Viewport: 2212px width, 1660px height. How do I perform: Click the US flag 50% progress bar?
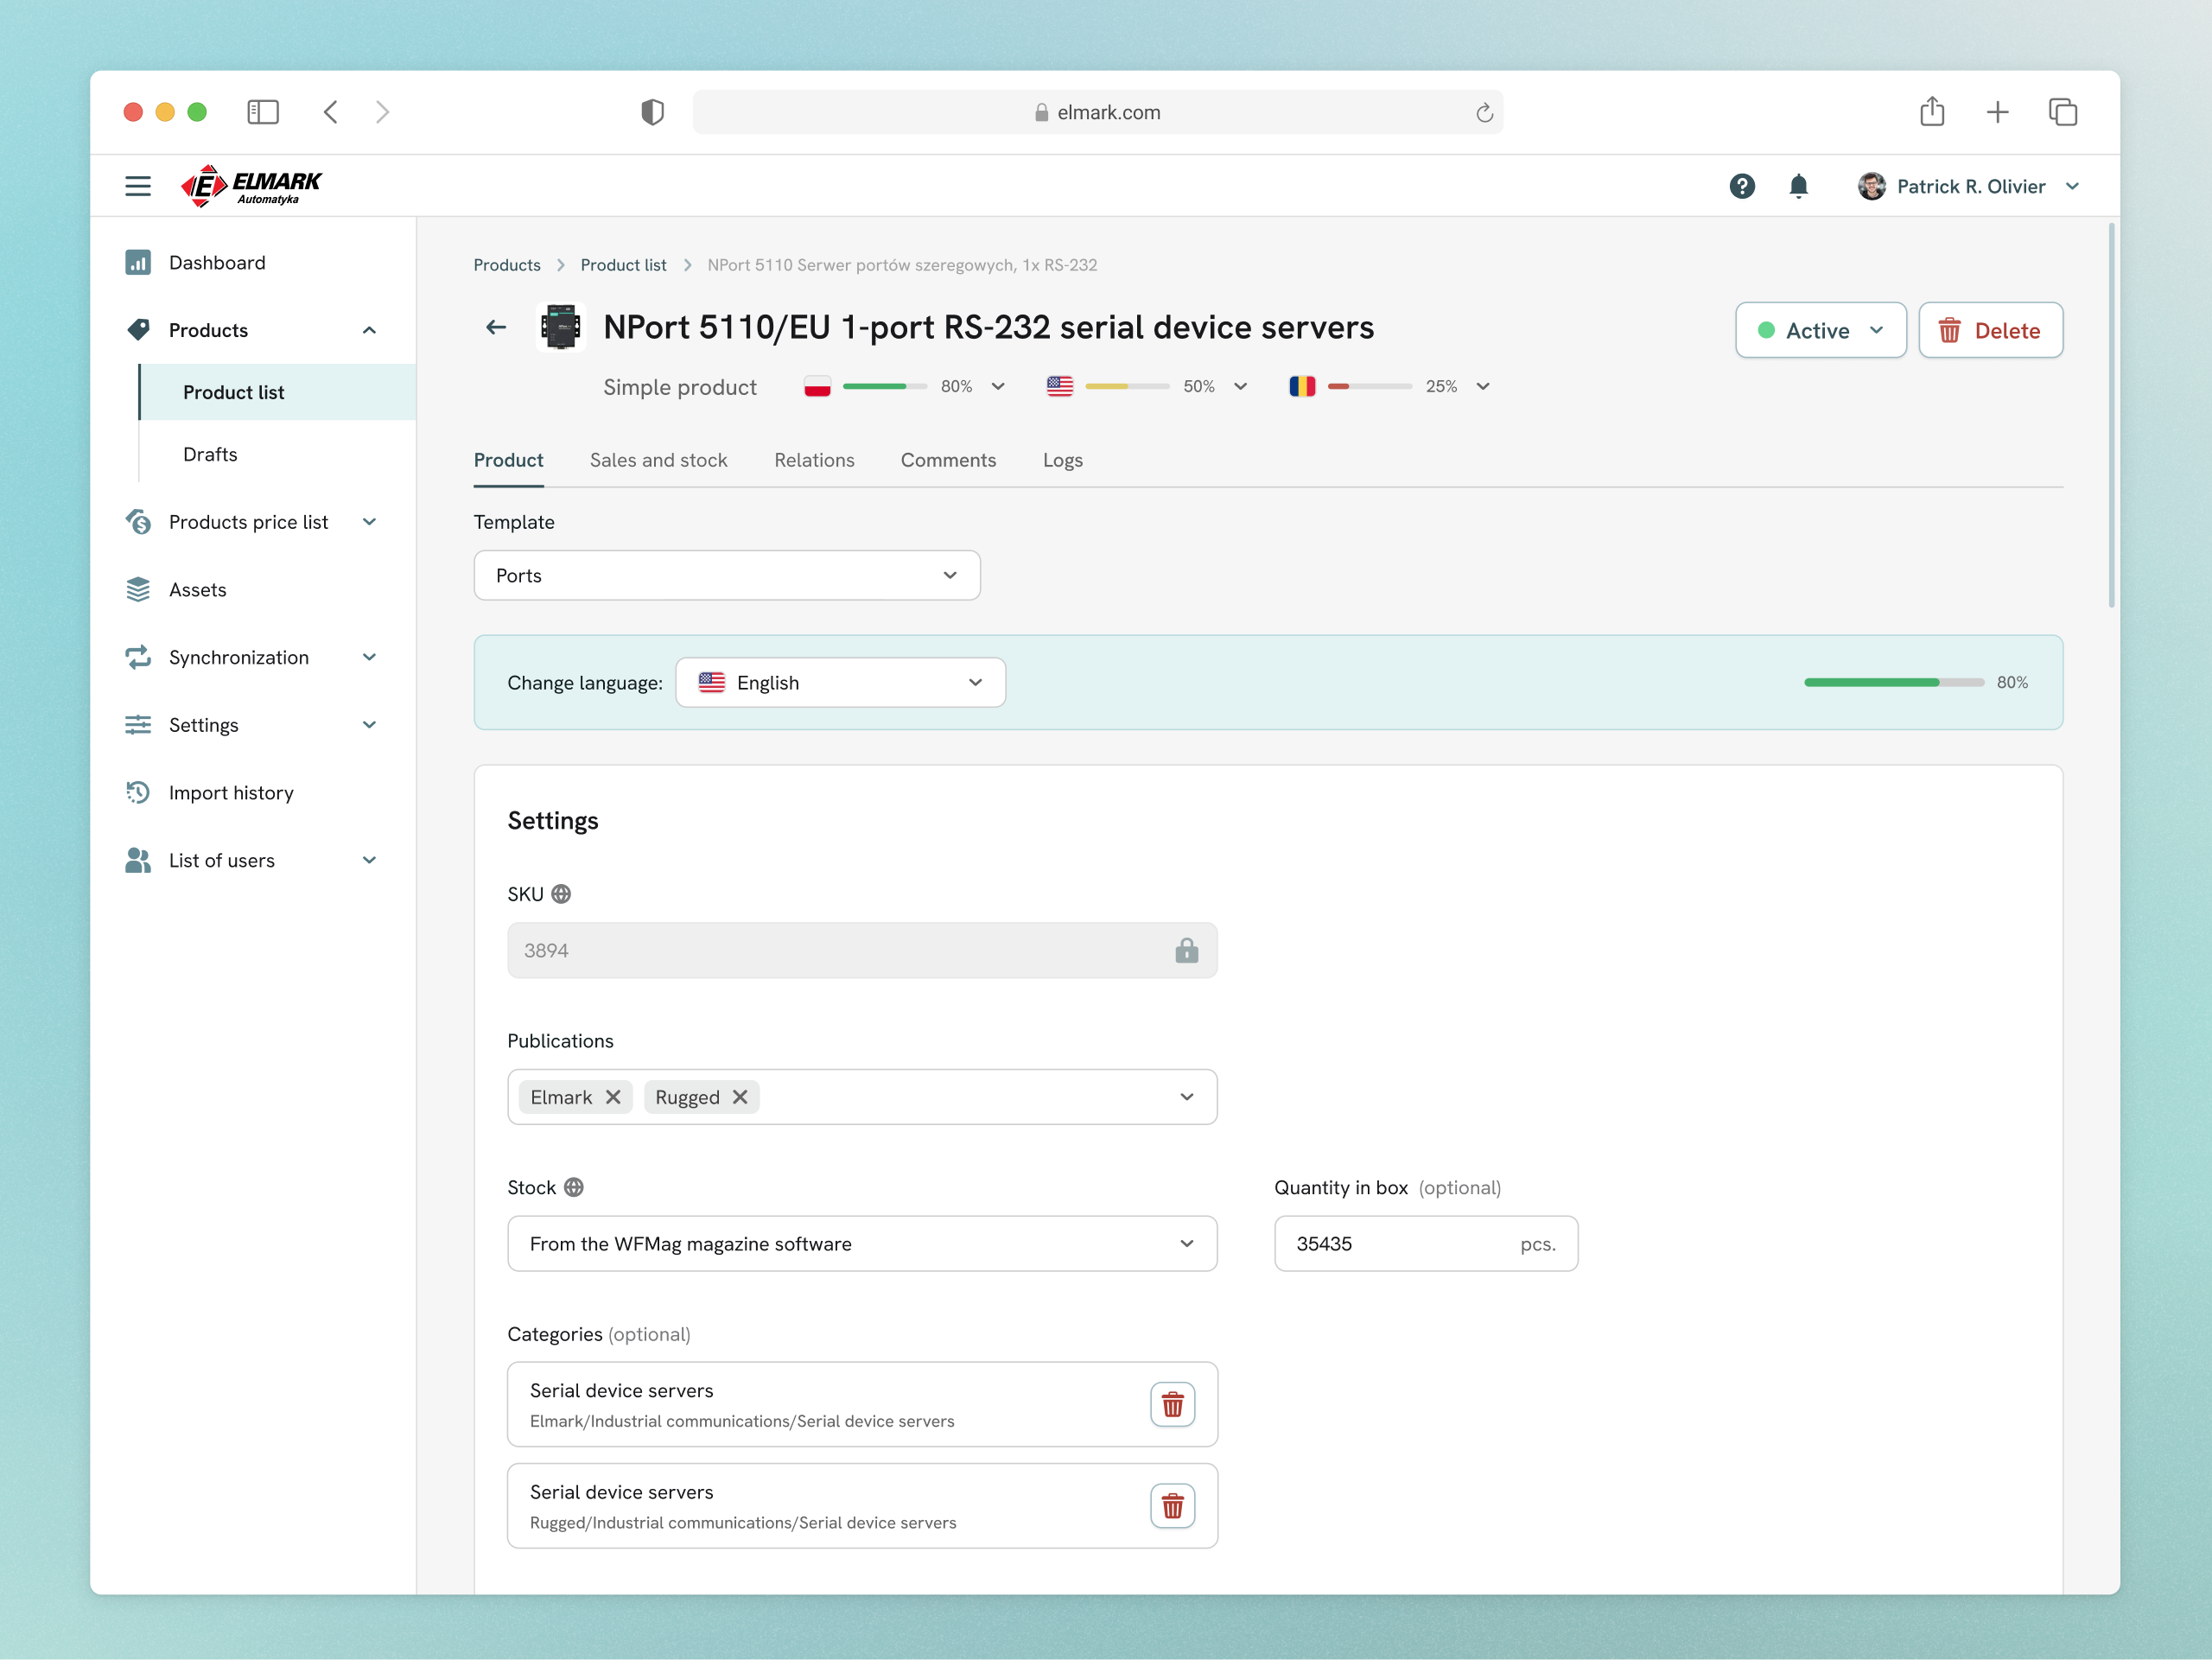pos(1127,386)
